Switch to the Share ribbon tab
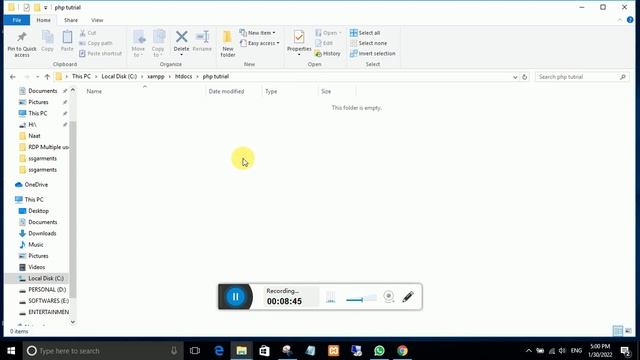This screenshot has height=360, width=640. click(x=71, y=20)
